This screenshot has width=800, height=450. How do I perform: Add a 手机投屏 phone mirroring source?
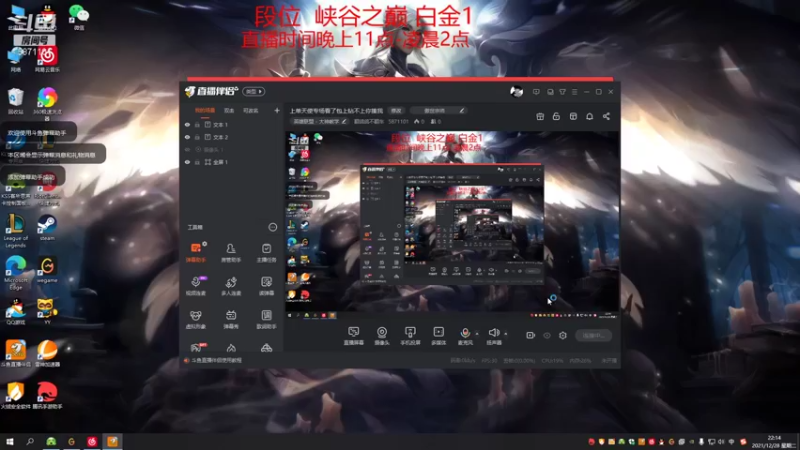(410, 336)
